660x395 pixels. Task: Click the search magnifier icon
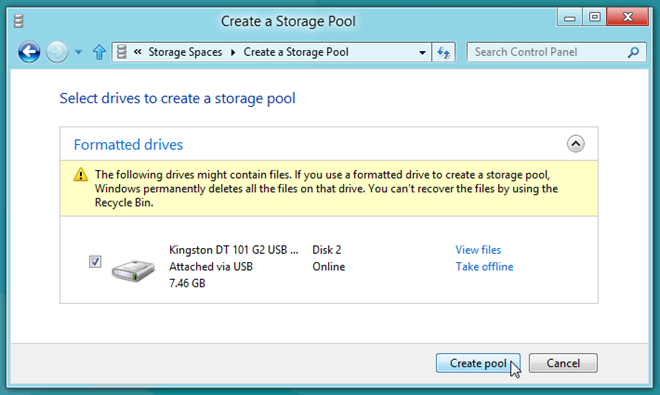(633, 52)
